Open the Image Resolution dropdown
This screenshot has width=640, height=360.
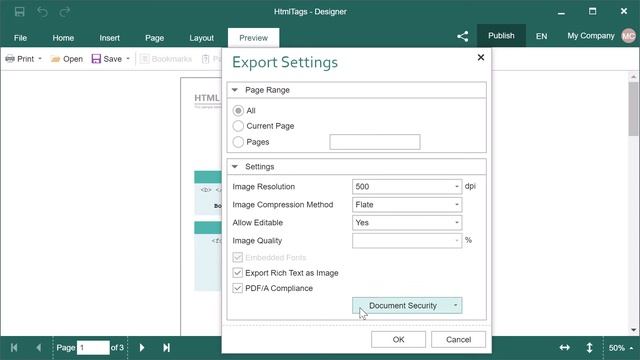click(x=407, y=187)
